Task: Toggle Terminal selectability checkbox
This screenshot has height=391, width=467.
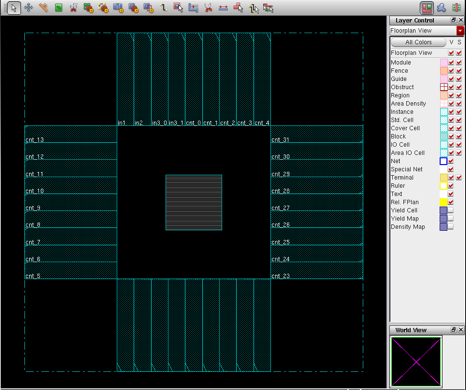Action: point(459,177)
